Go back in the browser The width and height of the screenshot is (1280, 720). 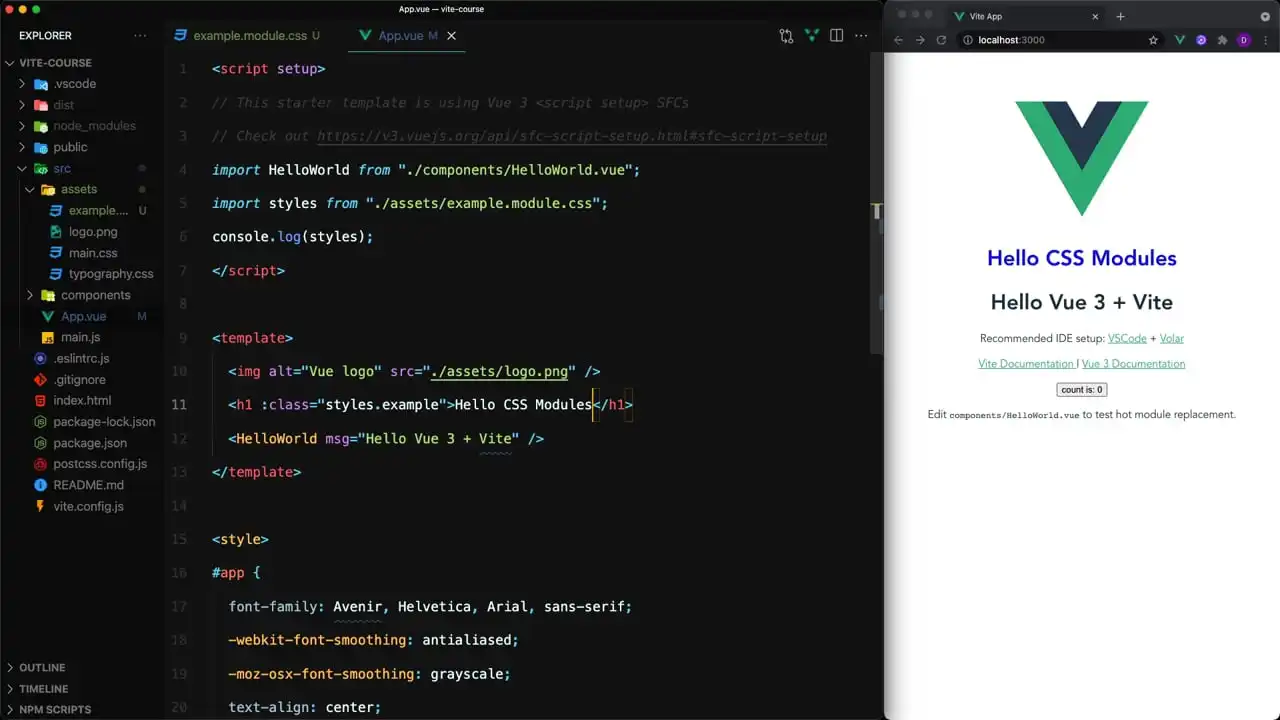click(898, 40)
